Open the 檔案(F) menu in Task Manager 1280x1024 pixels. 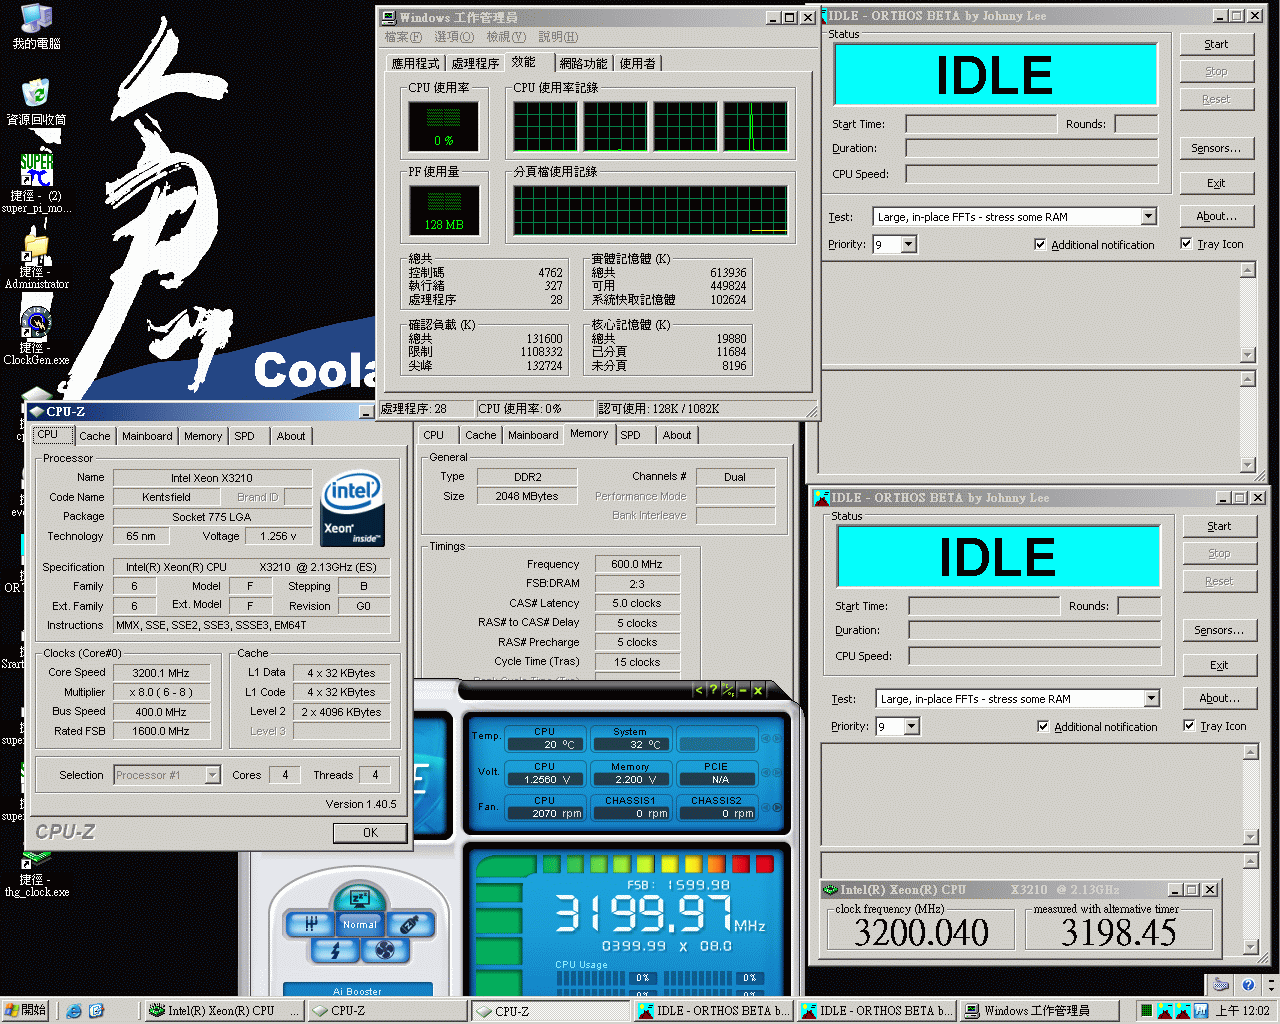[x=403, y=37]
